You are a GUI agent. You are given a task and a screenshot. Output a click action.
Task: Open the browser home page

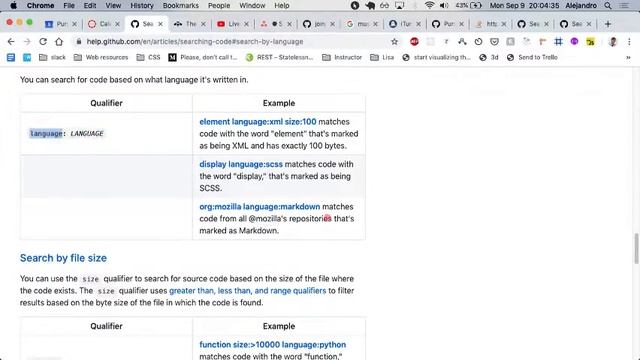pyautogui.click(x=59, y=42)
